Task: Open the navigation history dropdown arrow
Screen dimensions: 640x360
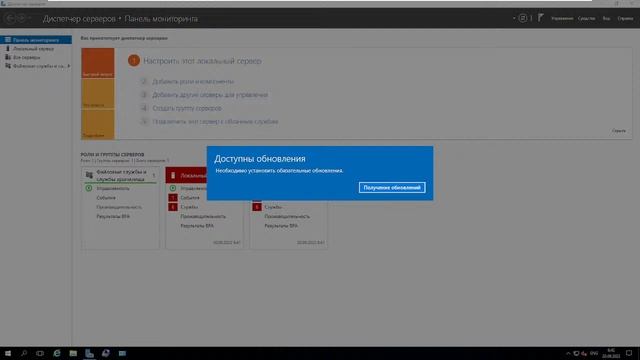Action: pos(30,18)
